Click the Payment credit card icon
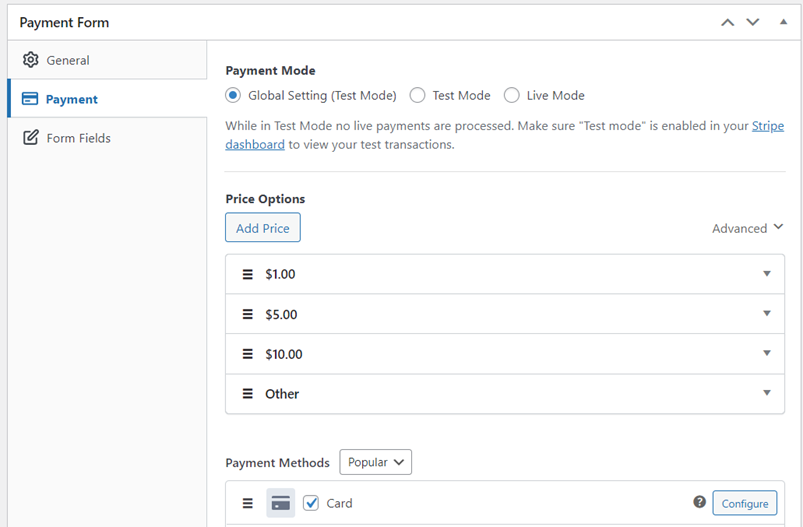The image size is (803, 527). 30,98
